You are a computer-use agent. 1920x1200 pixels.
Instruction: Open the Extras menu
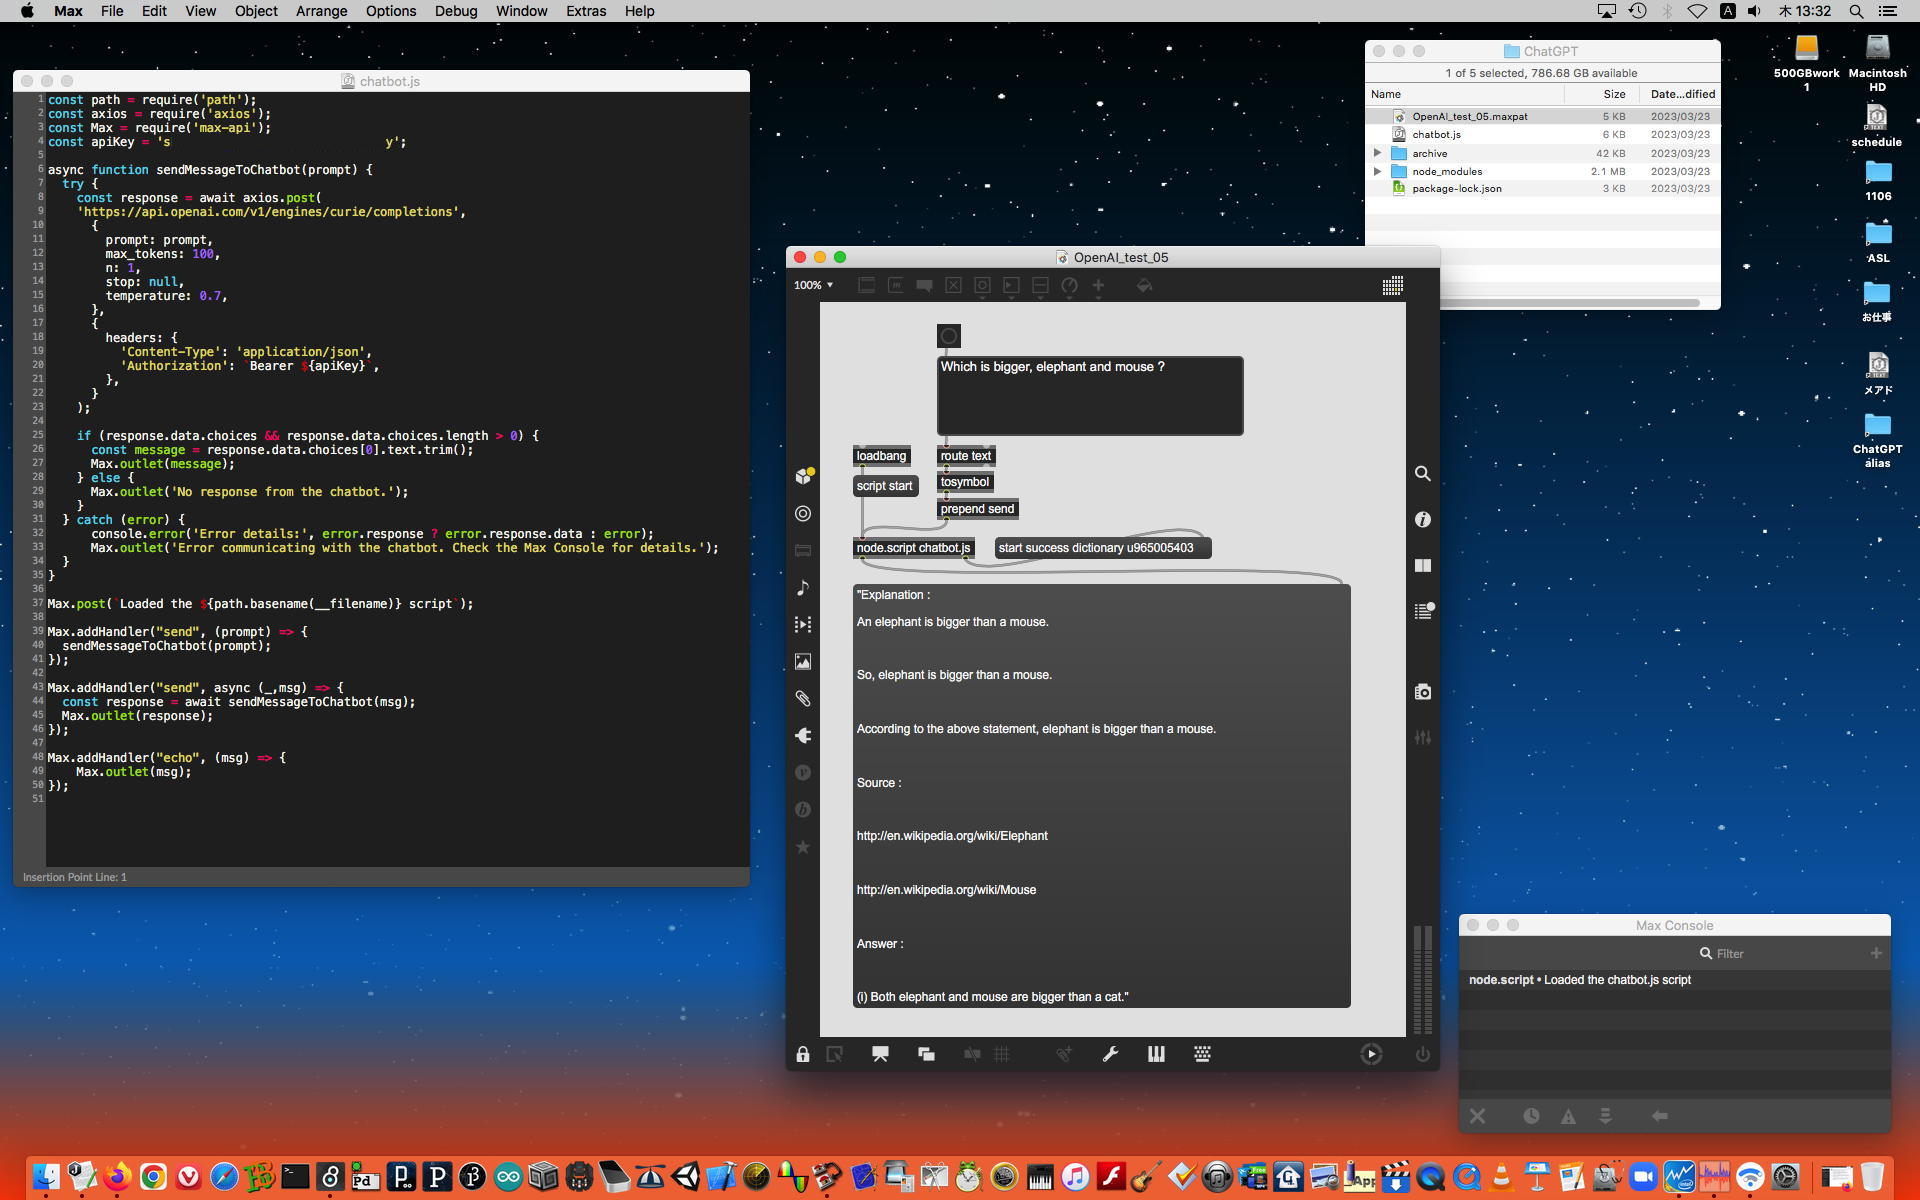[585, 11]
